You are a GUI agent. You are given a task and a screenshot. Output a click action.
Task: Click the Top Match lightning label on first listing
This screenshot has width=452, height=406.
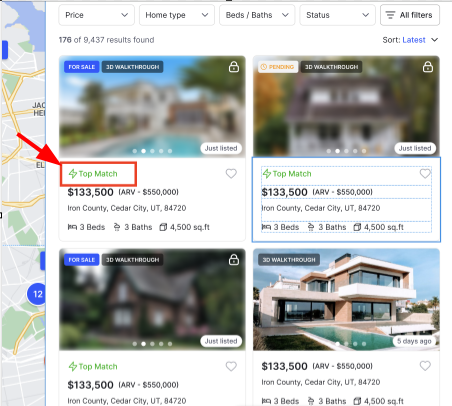93,174
